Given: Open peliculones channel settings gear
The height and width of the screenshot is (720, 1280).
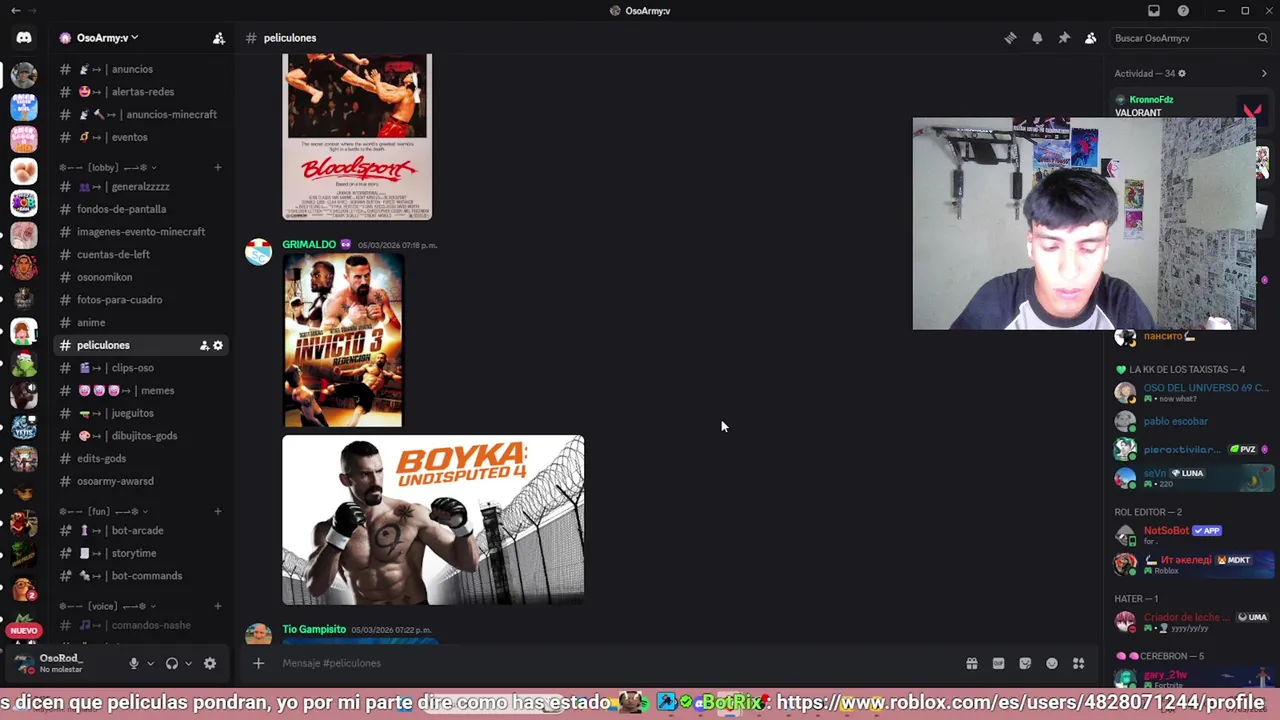Looking at the screenshot, I should point(218,345).
